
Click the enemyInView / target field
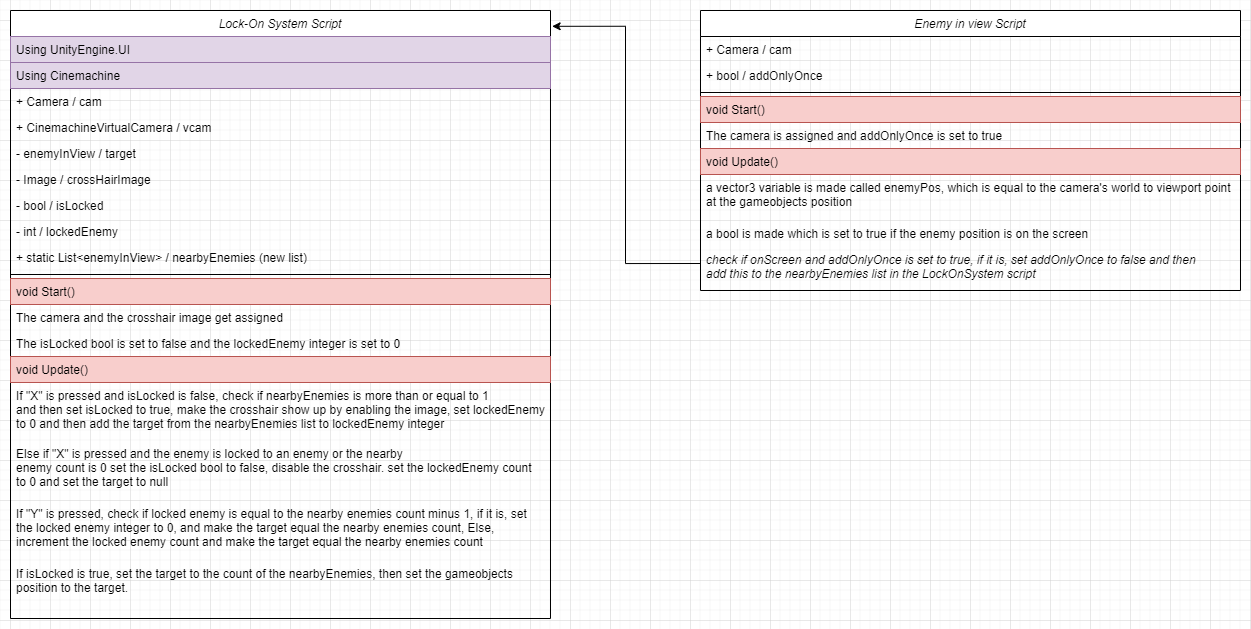280,153
